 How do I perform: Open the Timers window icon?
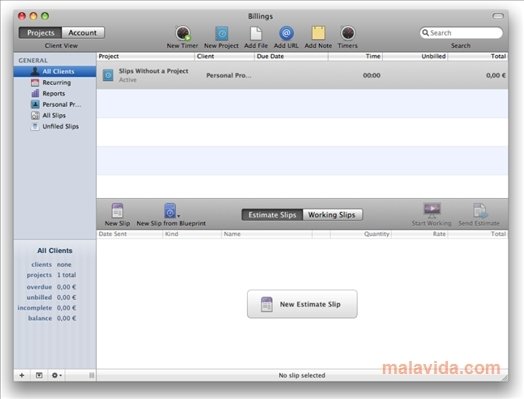348,33
